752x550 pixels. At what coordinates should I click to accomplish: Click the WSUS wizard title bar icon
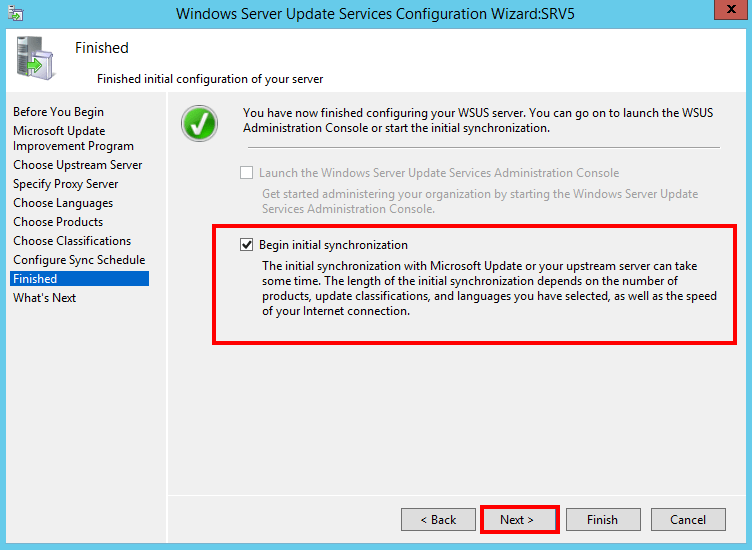[x=16, y=13]
